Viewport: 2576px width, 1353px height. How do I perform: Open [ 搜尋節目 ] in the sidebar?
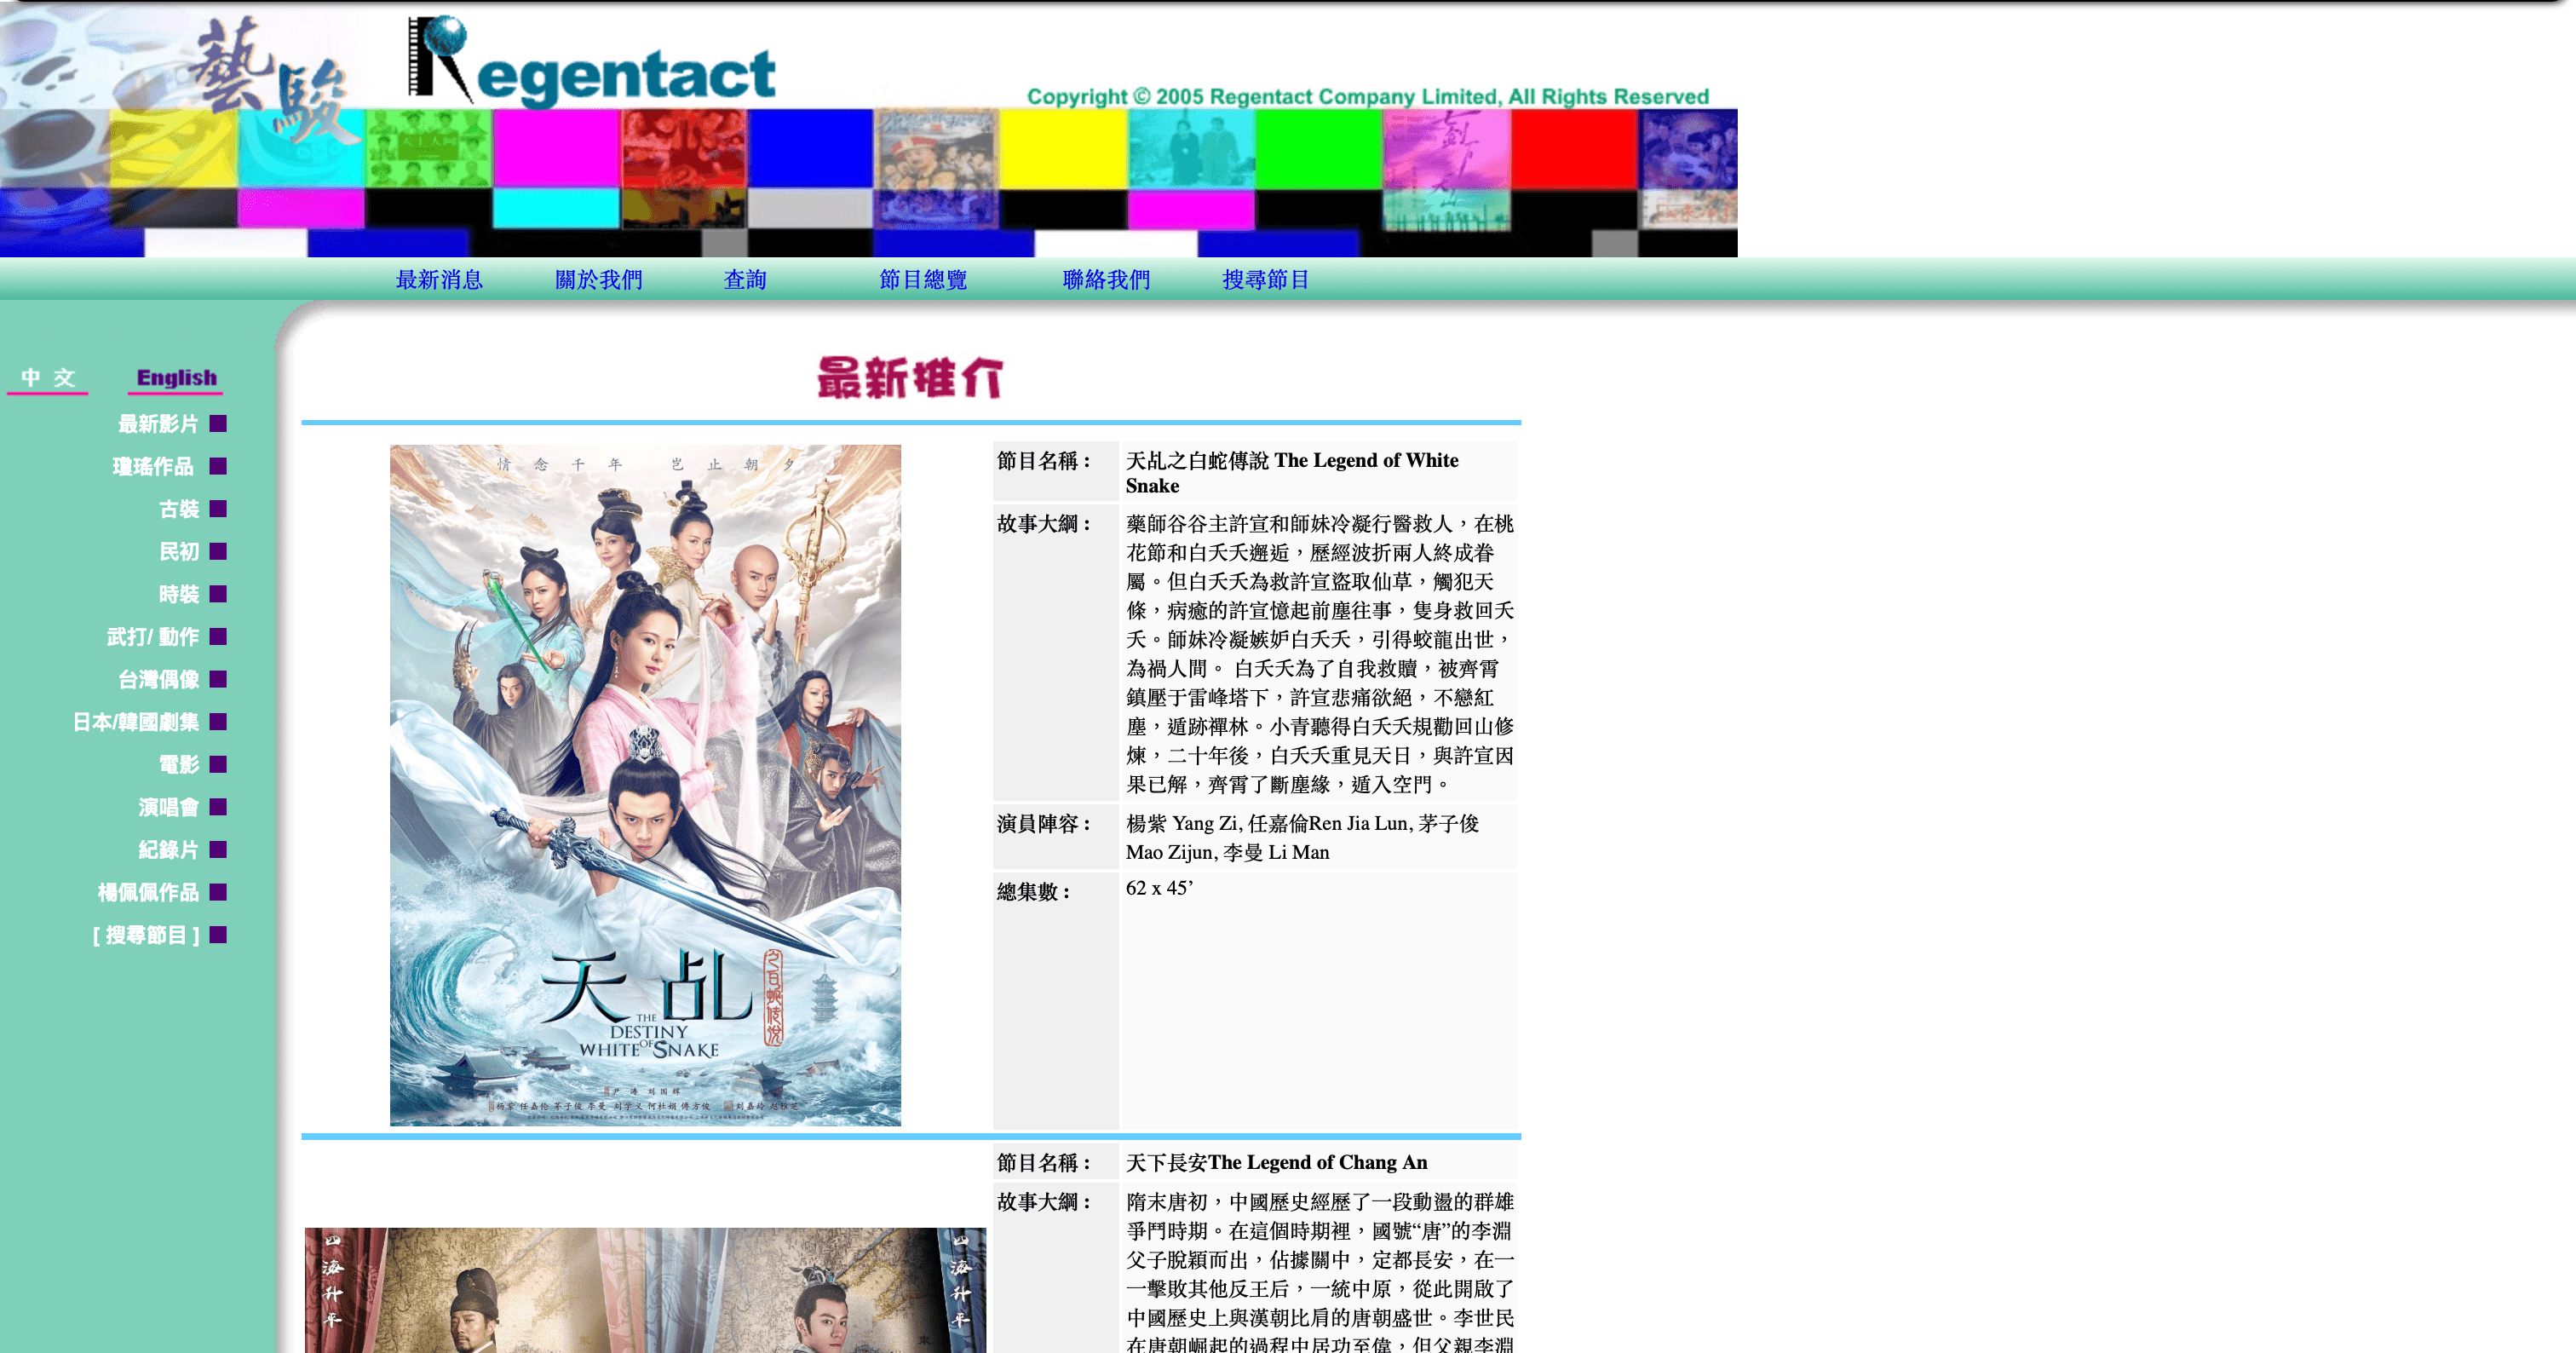click(x=146, y=935)
